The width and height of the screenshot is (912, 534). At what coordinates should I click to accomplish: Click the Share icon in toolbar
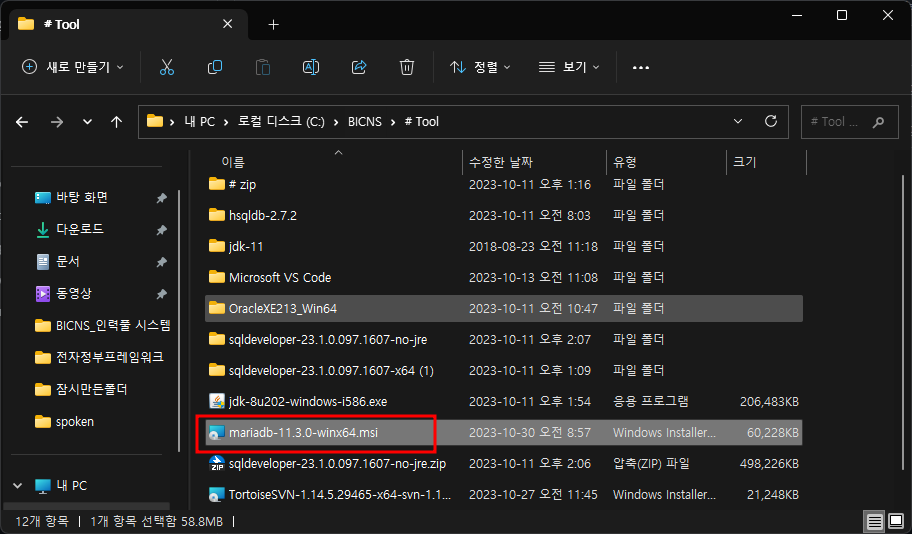[x=359, y=67]
